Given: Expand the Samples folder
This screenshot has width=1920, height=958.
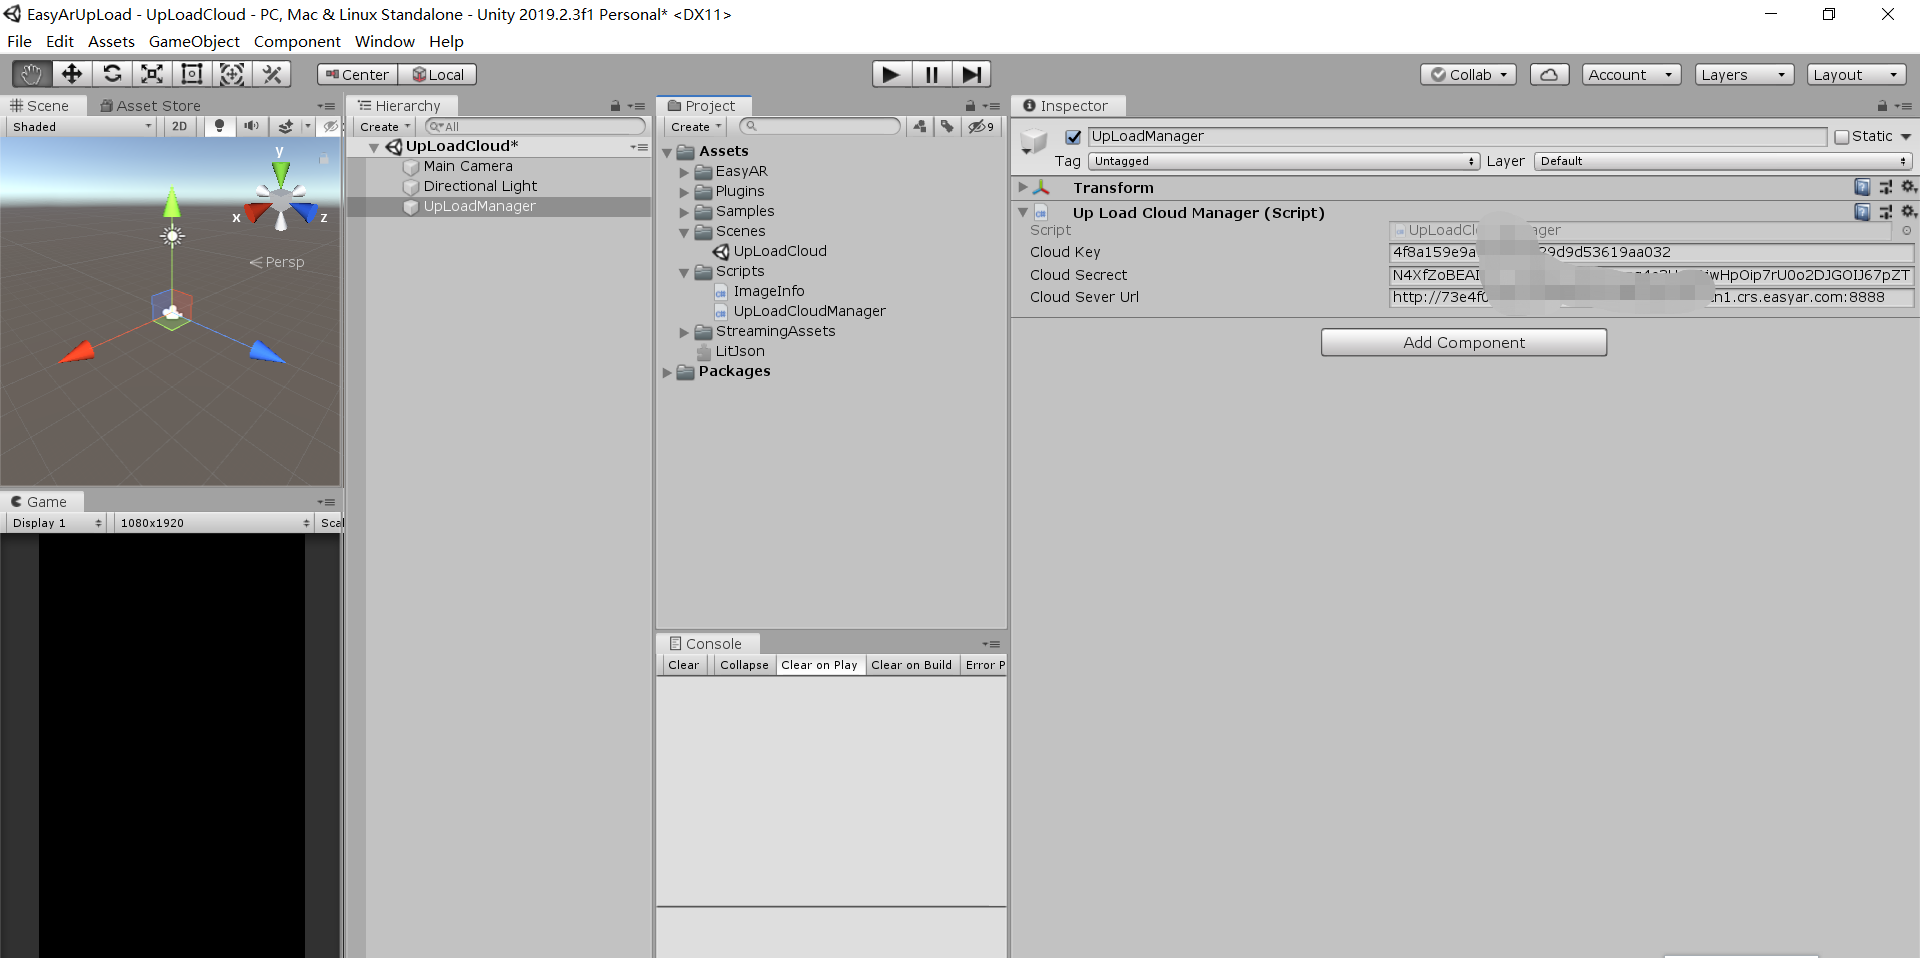Looking at the screenshot, I should 685,212.
